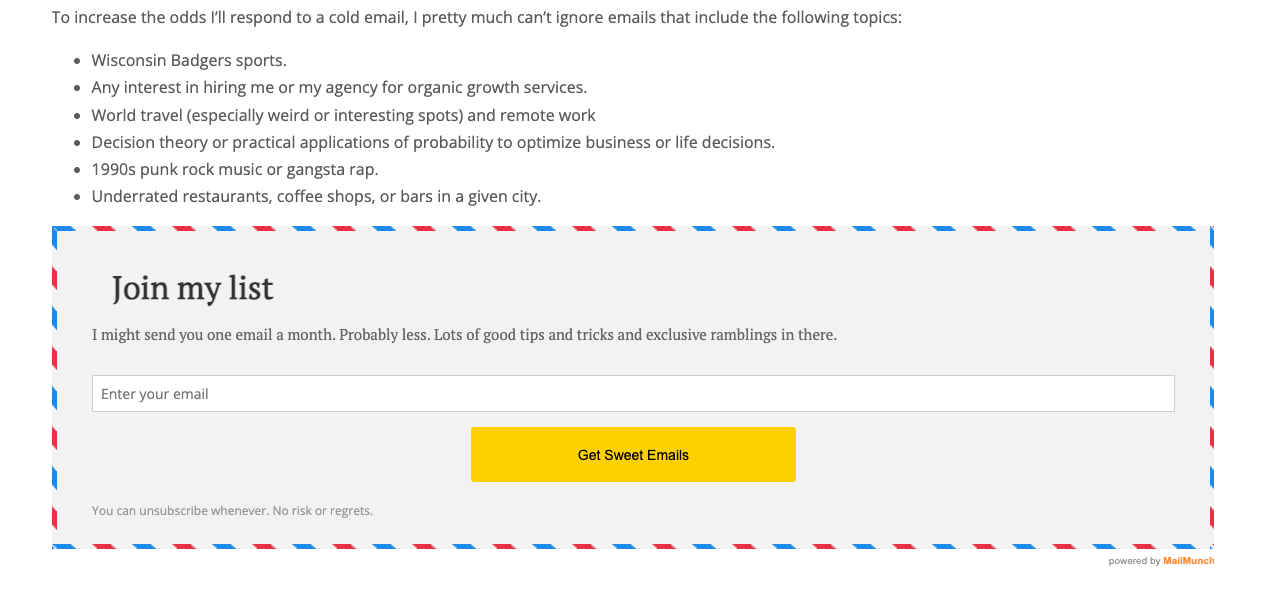Image resolution: width=1267 pixels, height=615 pixels.
Task: Click the organic growth services bullet text
Action: pyautogui.click(x=339, y=88)
